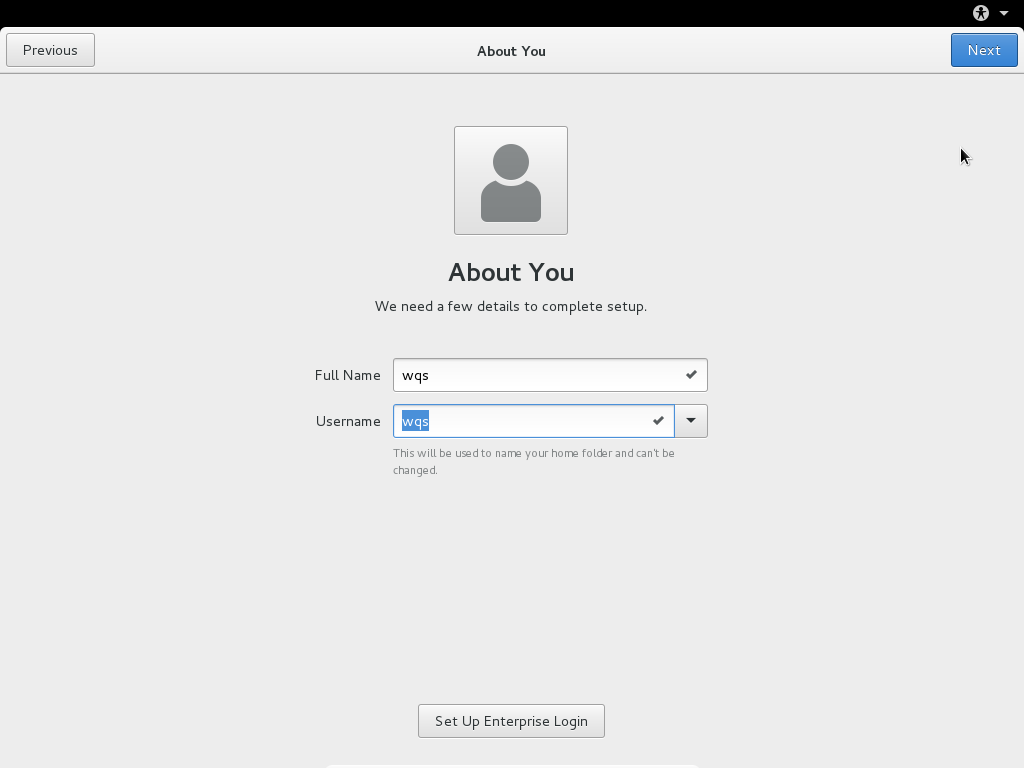Image resolution: width=1024 pixels, height=768 pixels.
Task: Open the accessibility menu icon
Action: [981, 13]
